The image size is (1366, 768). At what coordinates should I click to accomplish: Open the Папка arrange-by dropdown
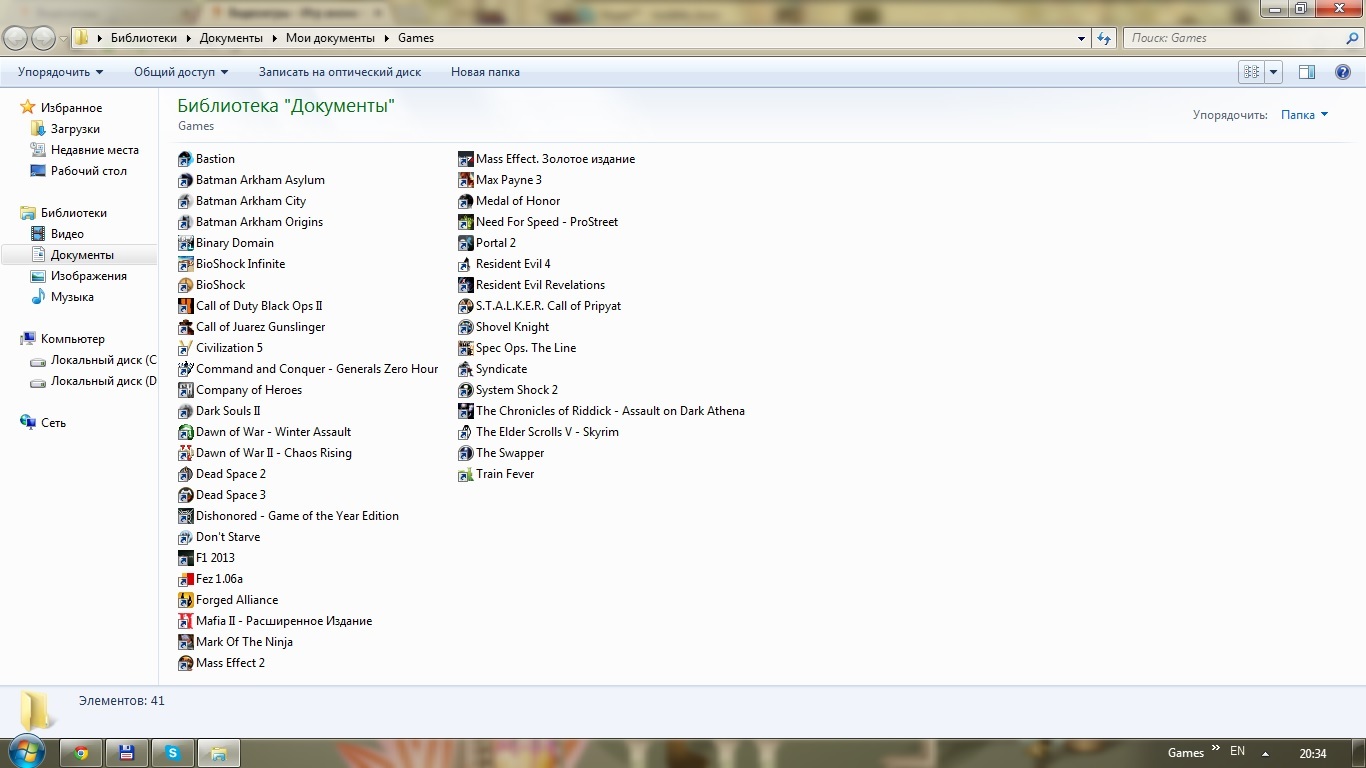coord(1304,115)
